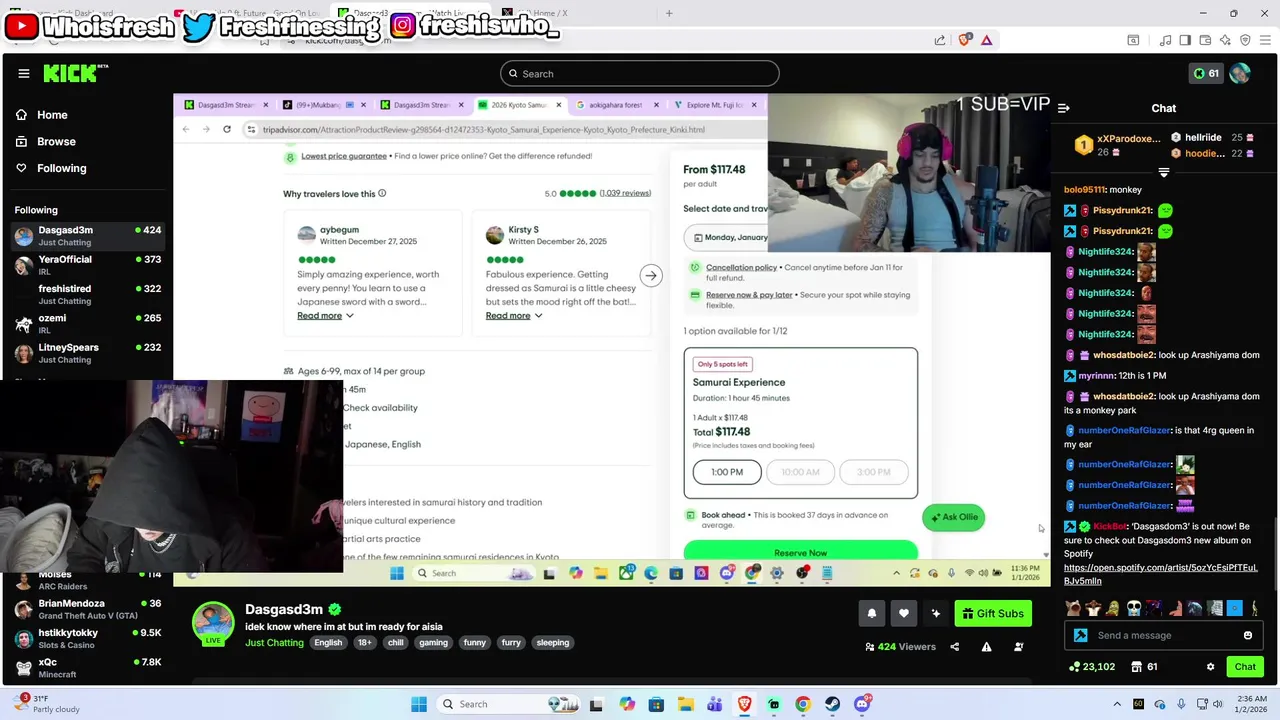Click the heart follow icon

click(x=903, y=613)
